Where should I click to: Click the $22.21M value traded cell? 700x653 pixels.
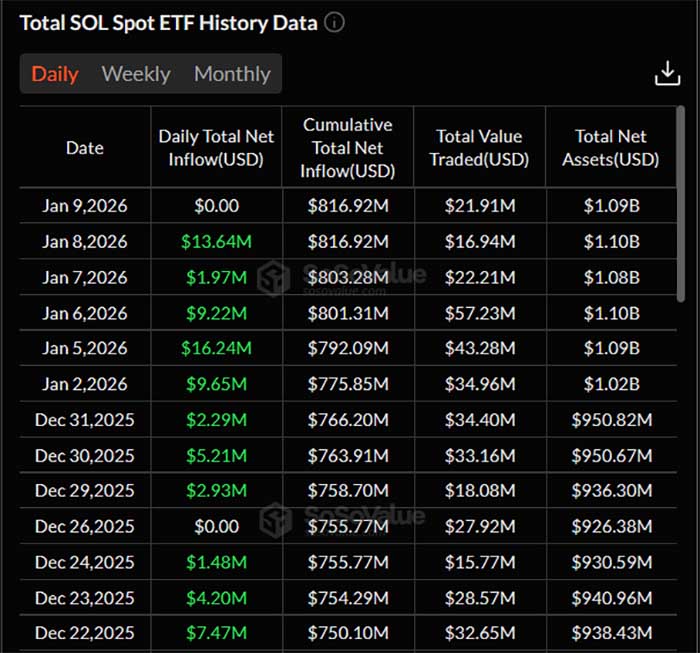[480, 278]
